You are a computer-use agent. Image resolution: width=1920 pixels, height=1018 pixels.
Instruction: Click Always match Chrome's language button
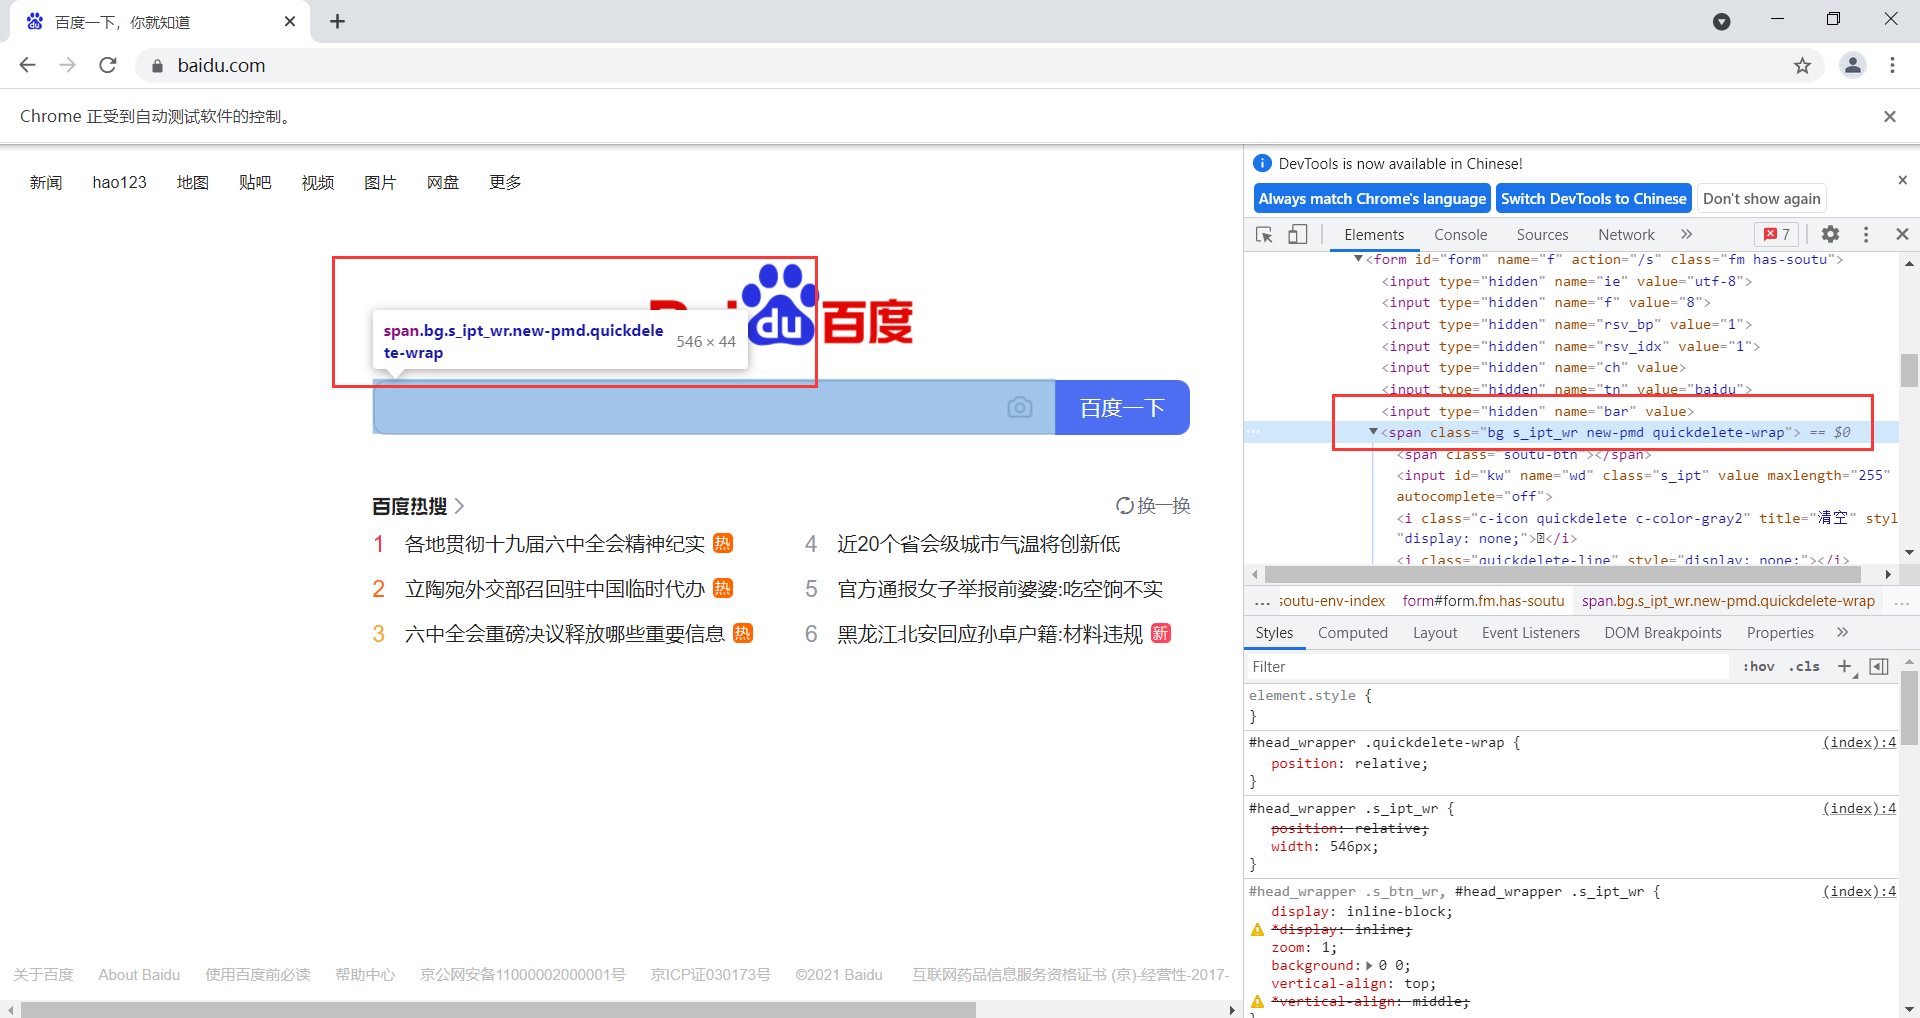coord(1372,198)
